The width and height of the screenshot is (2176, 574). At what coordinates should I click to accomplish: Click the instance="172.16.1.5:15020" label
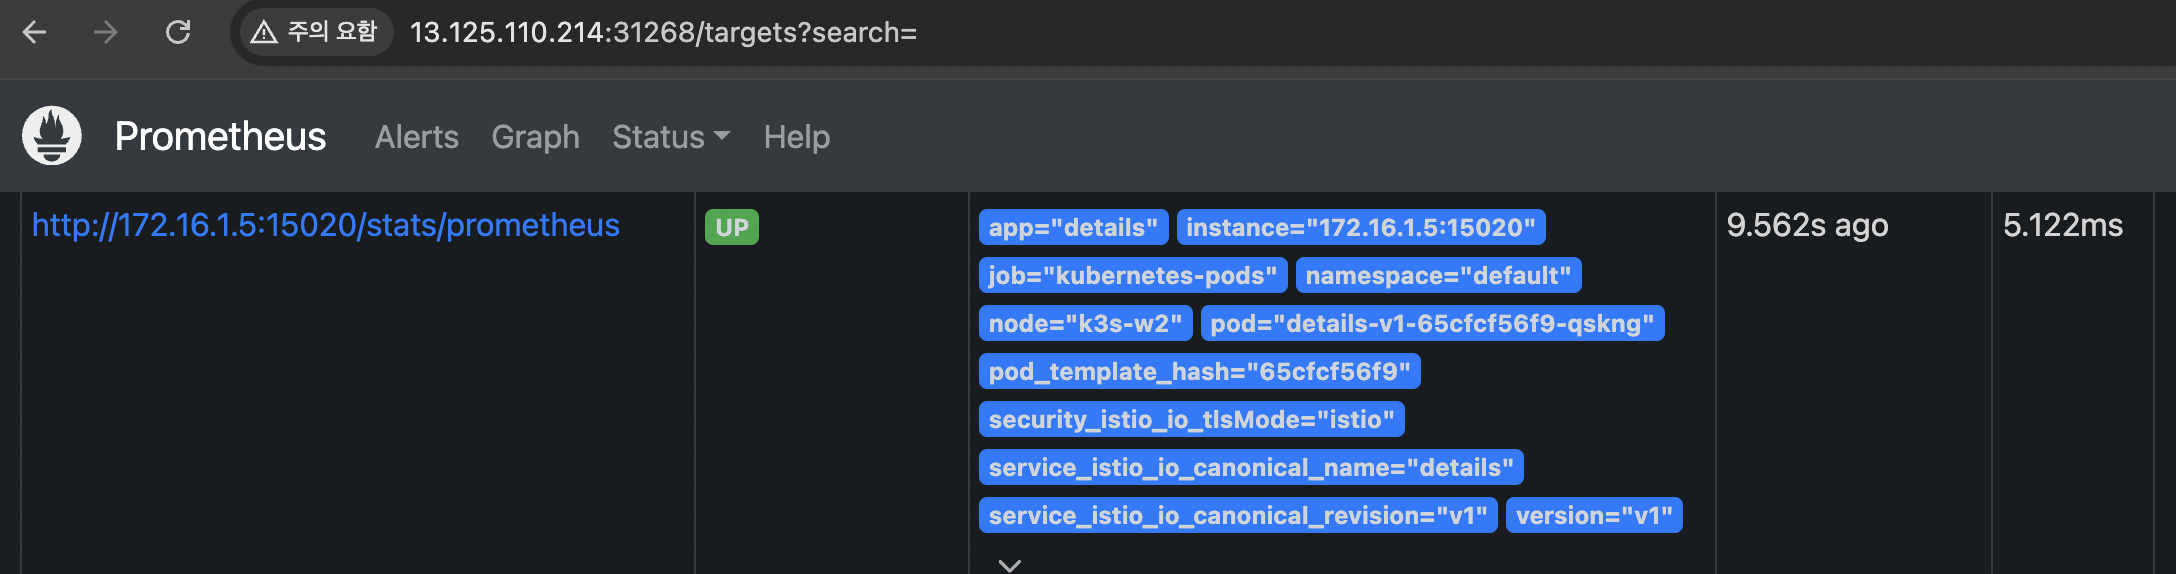tap(1361, 227)
